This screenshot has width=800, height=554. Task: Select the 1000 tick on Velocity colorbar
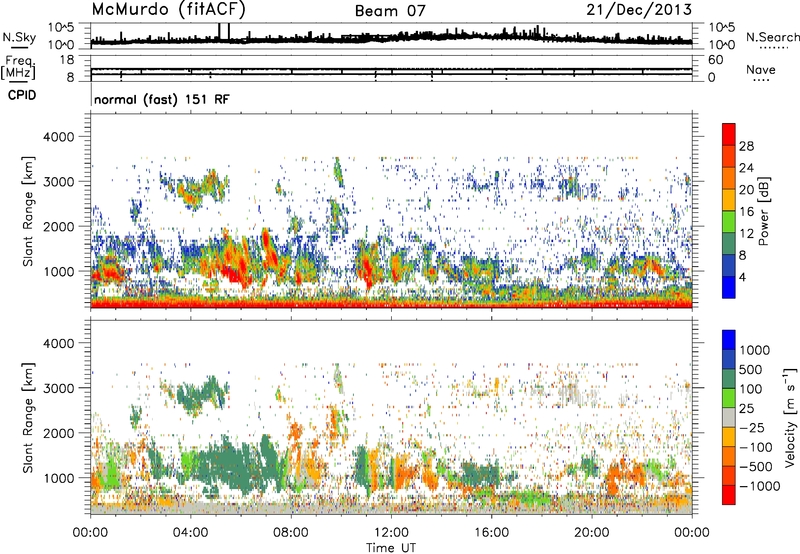pos(755,350)
